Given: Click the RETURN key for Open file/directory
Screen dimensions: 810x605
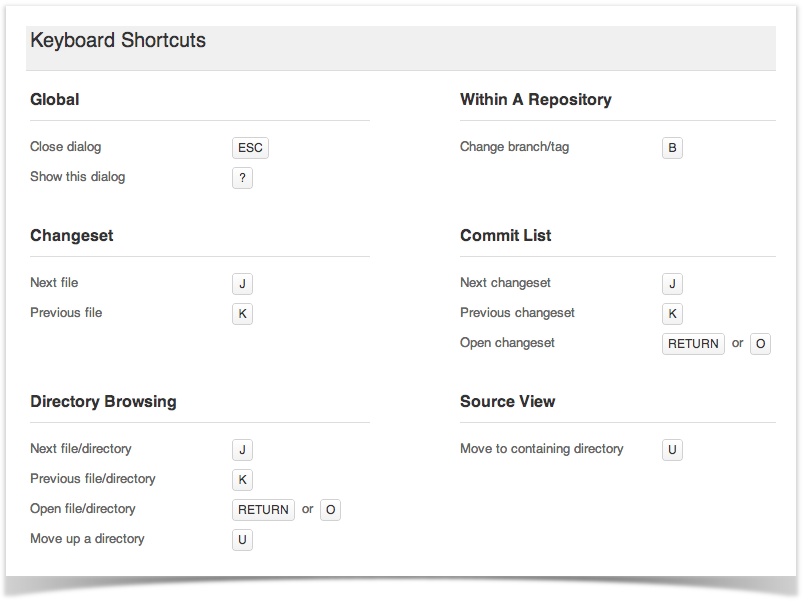Looking at the screenshot, I should click(x=263, y=509).
